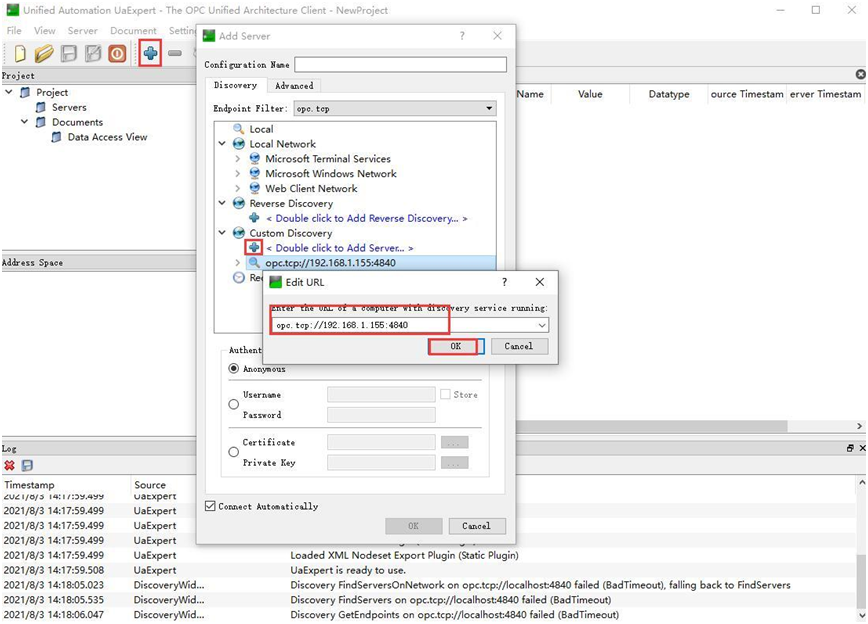The image size is (868, 624).
Task: Select the Username Password radio button
Action: pyautogui.click(x=234, y=405)
